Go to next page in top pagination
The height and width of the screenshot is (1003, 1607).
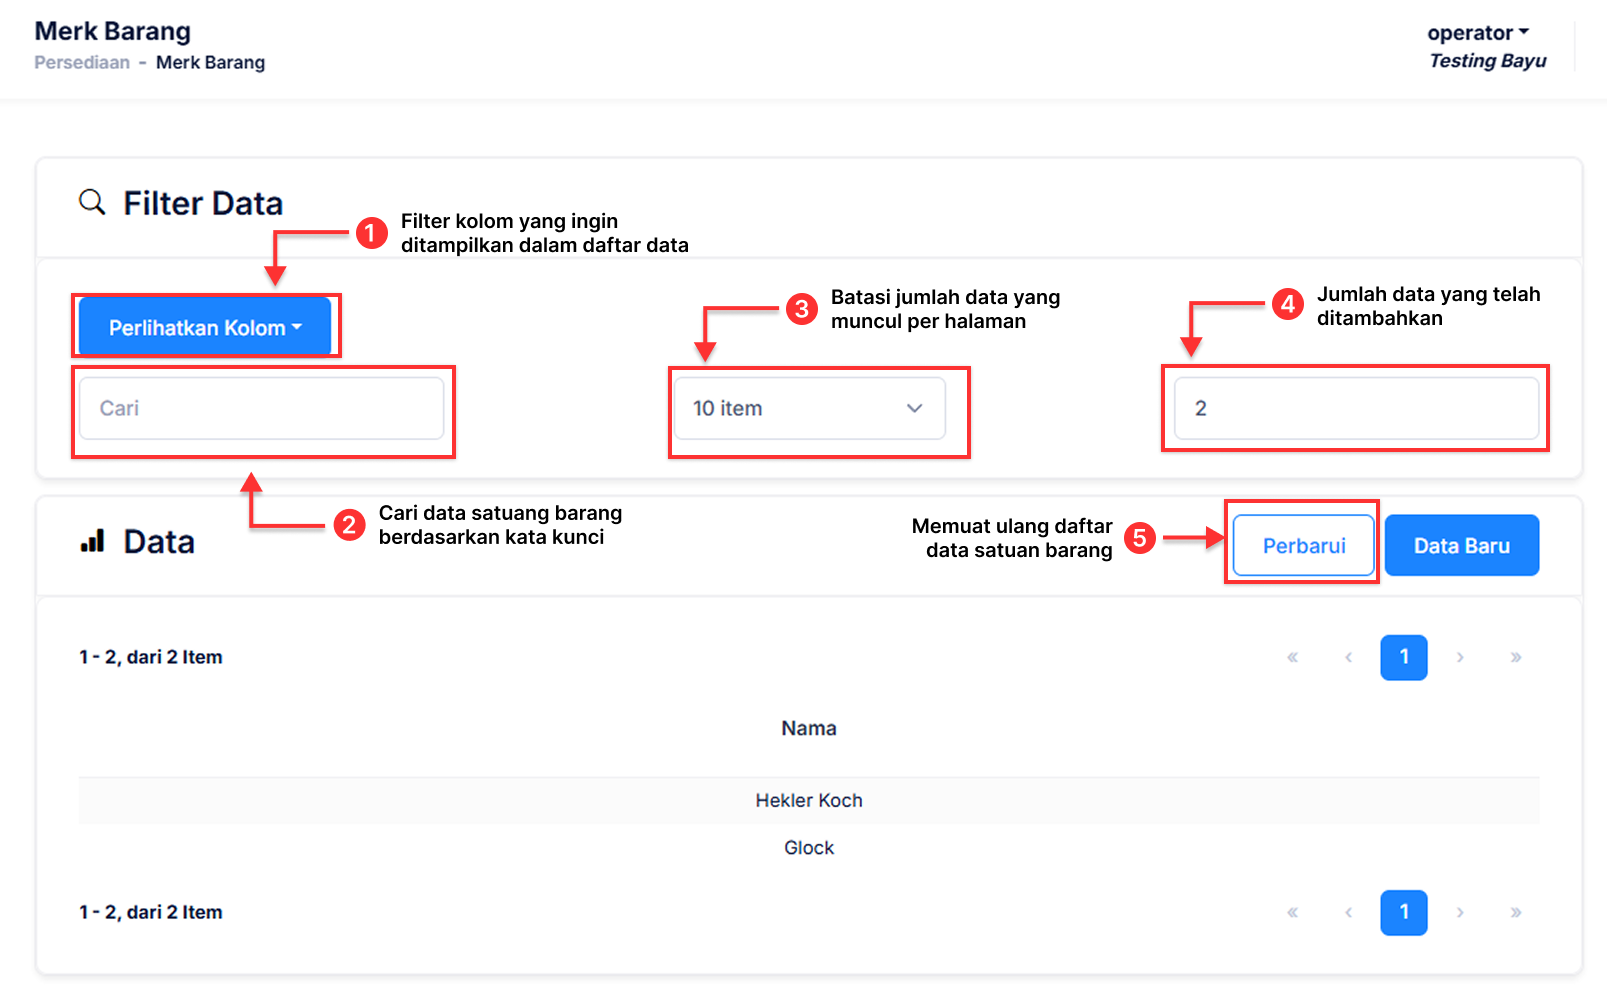pos(1460,657)
